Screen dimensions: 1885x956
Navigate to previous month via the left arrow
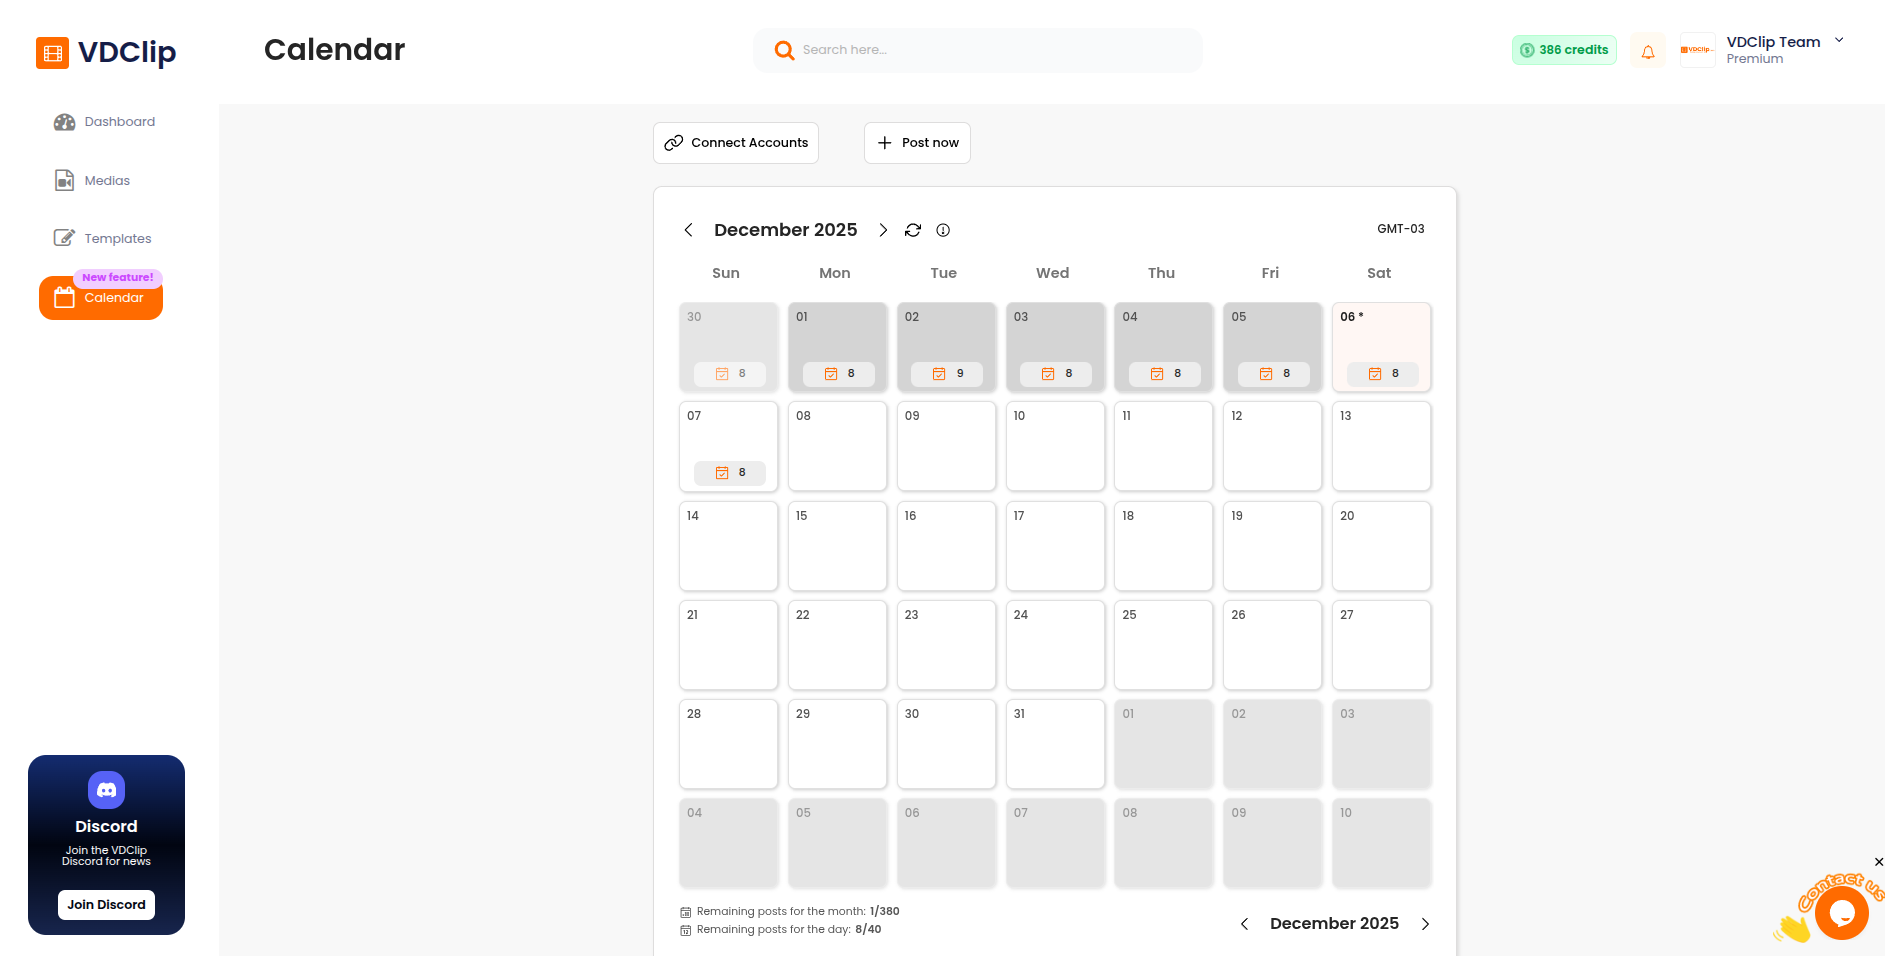pyautogui.click(x=688, y=230)
